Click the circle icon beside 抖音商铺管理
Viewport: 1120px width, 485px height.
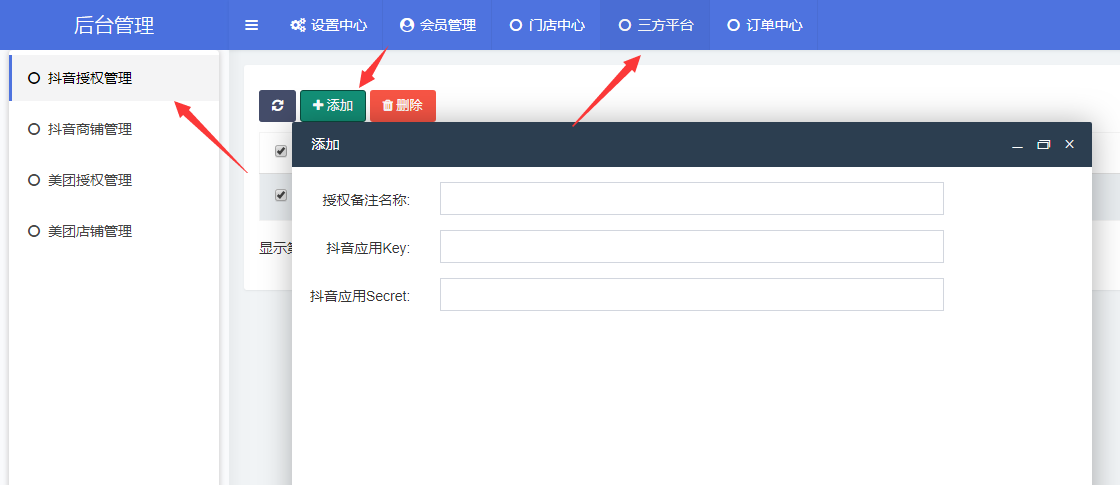(34, 129)
